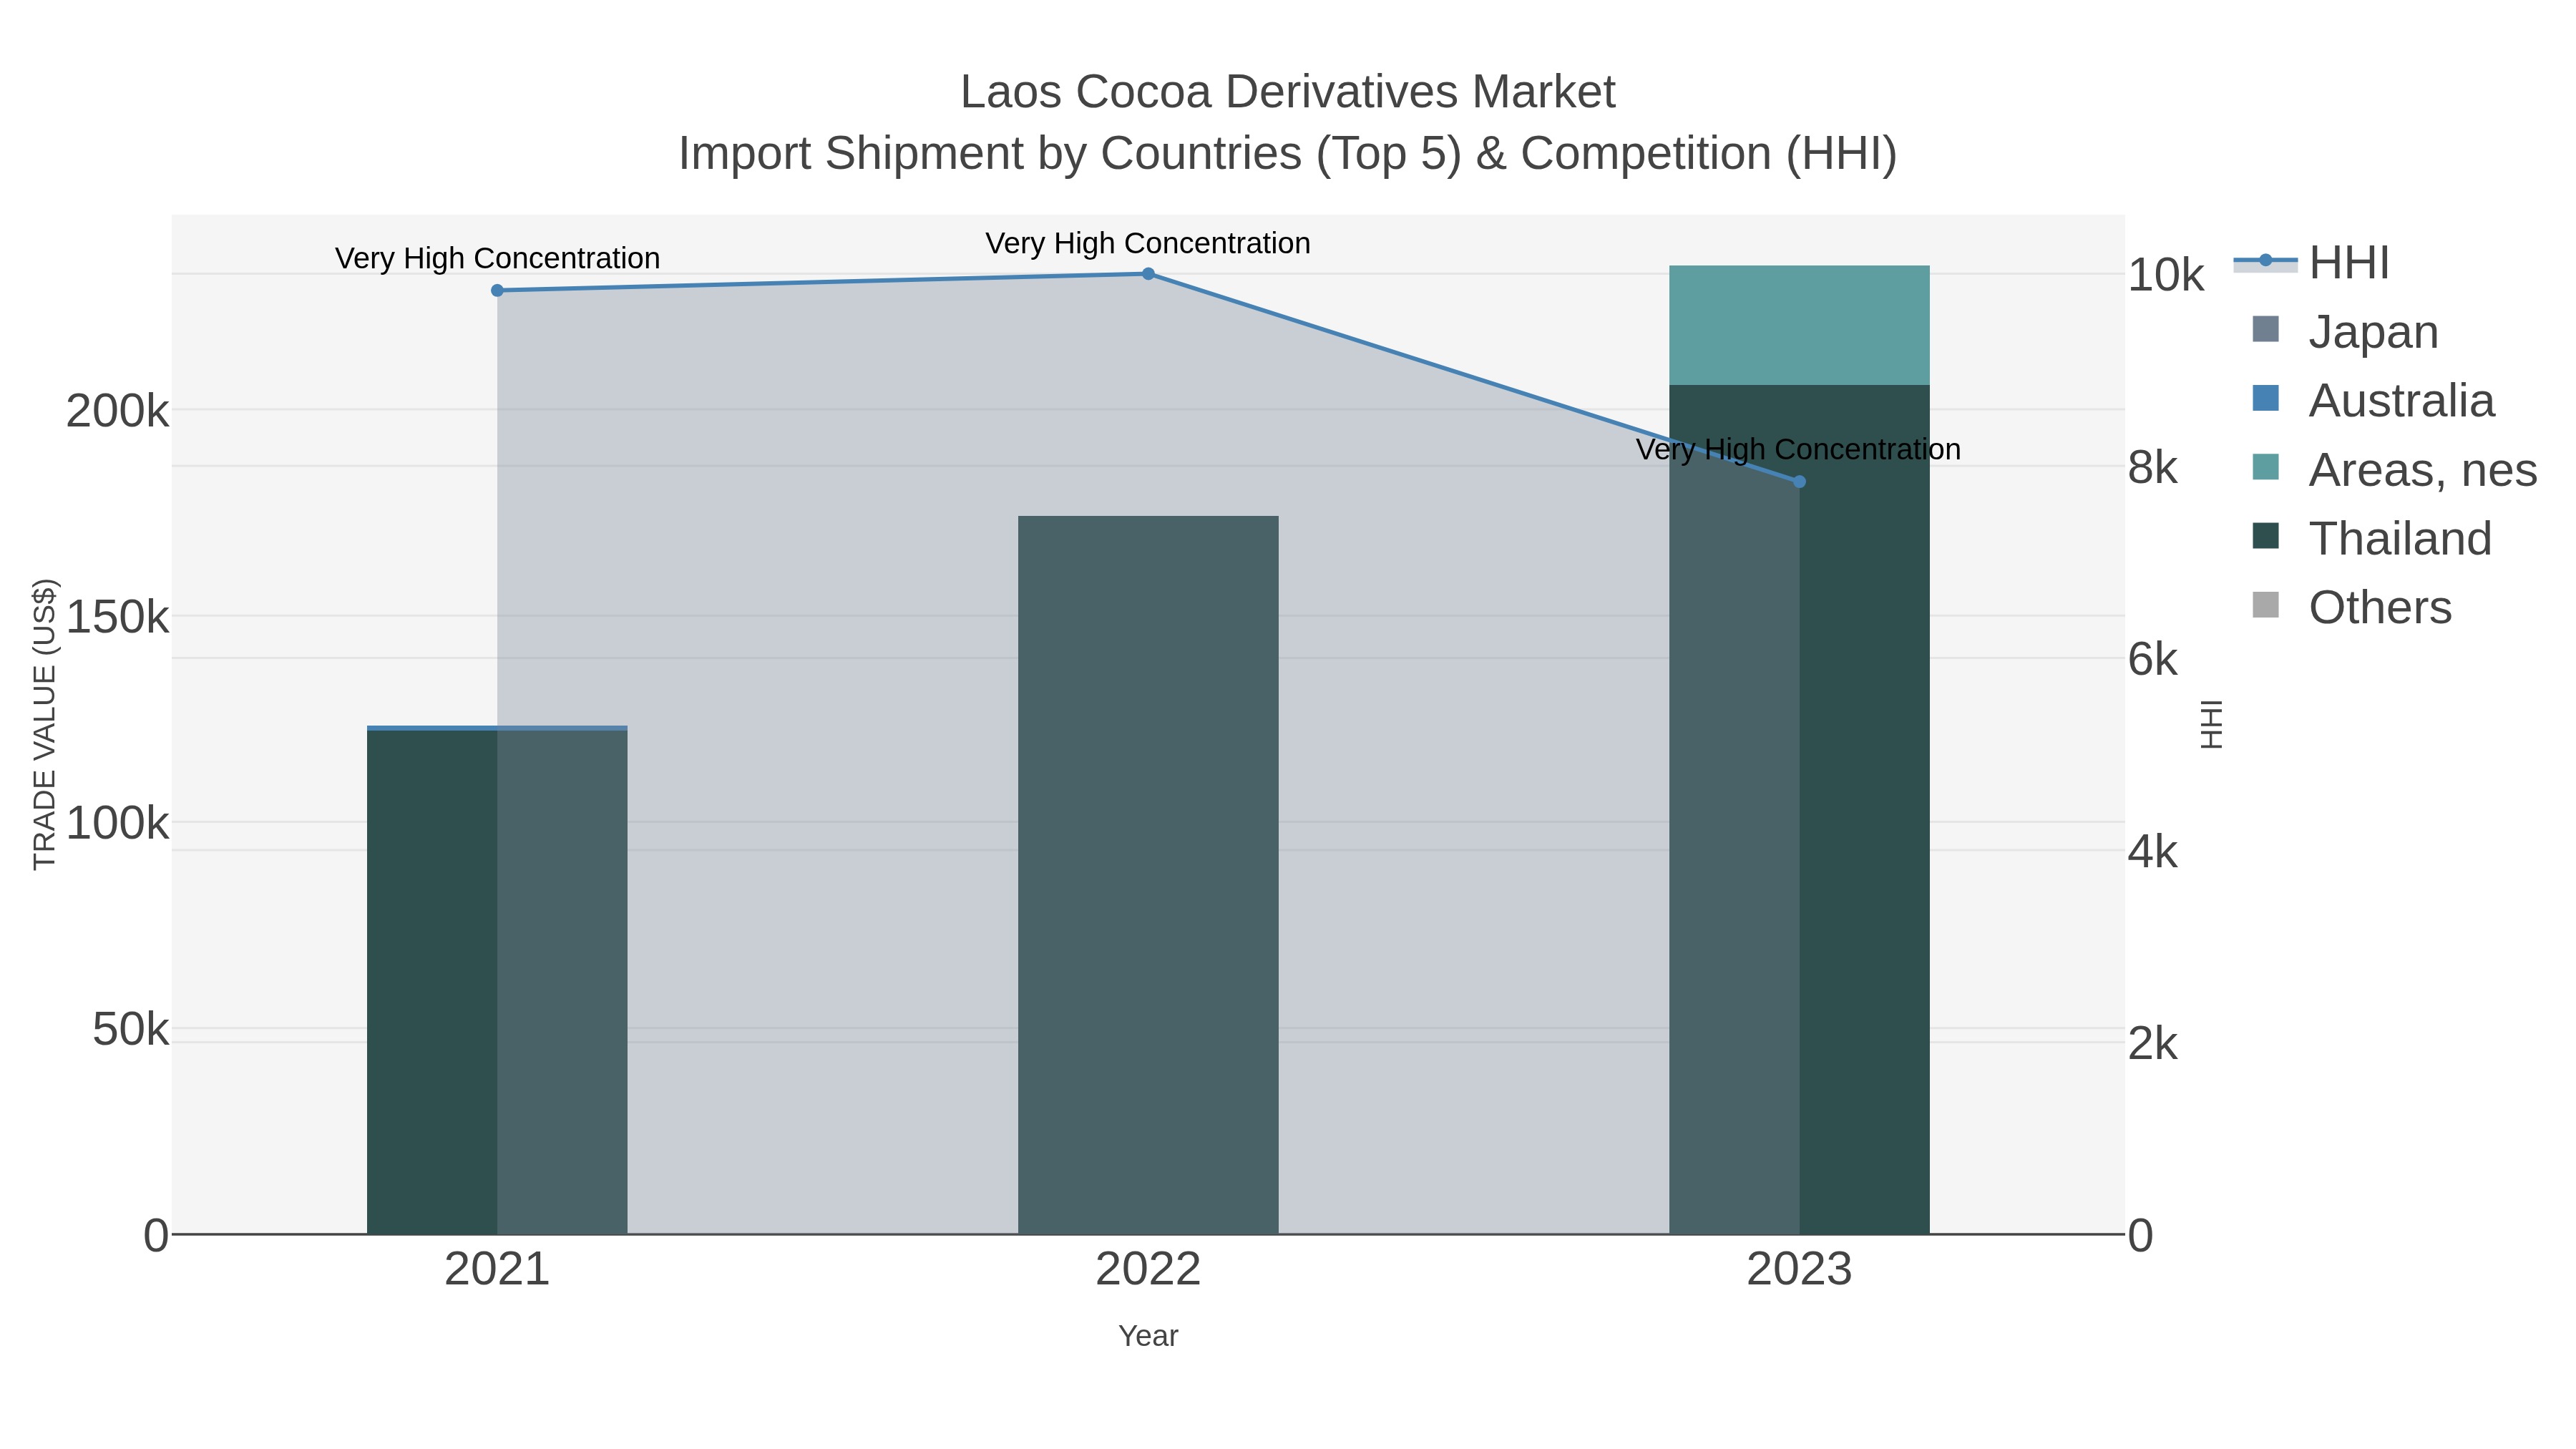
Task: Click the HHI line marker icon in legend
Action: click(2265, 261)
